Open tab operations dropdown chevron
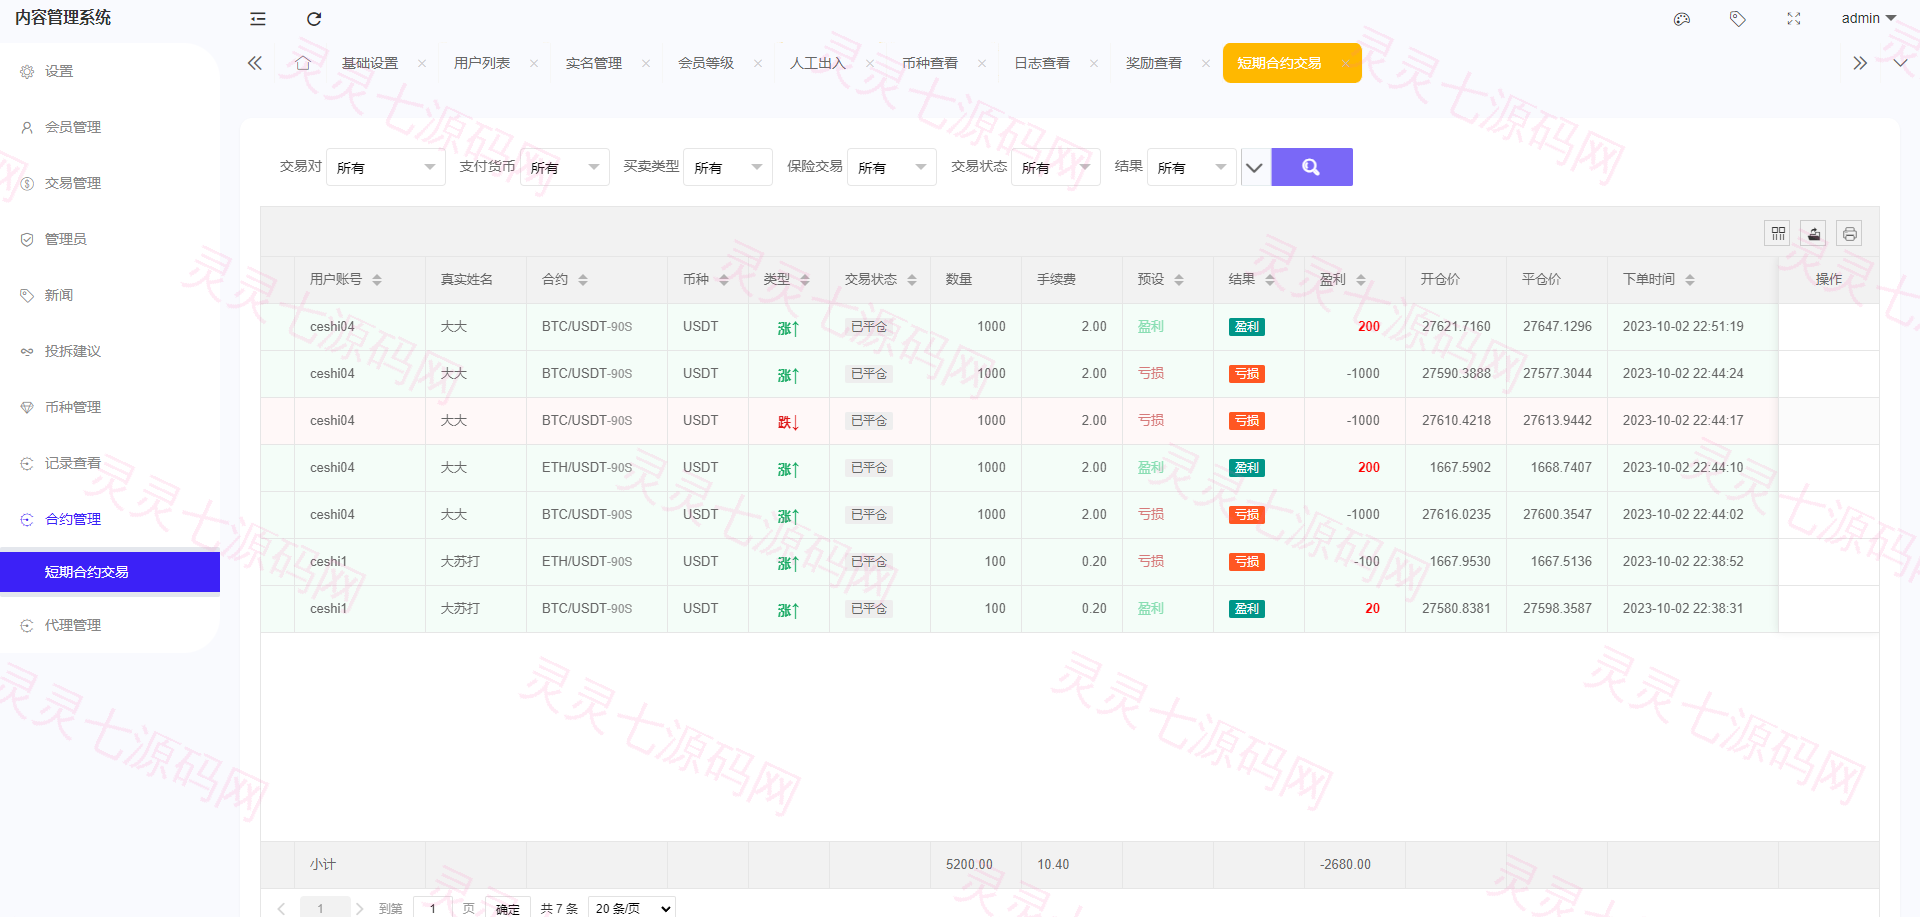1920x917 pixels. (1900, 63)
